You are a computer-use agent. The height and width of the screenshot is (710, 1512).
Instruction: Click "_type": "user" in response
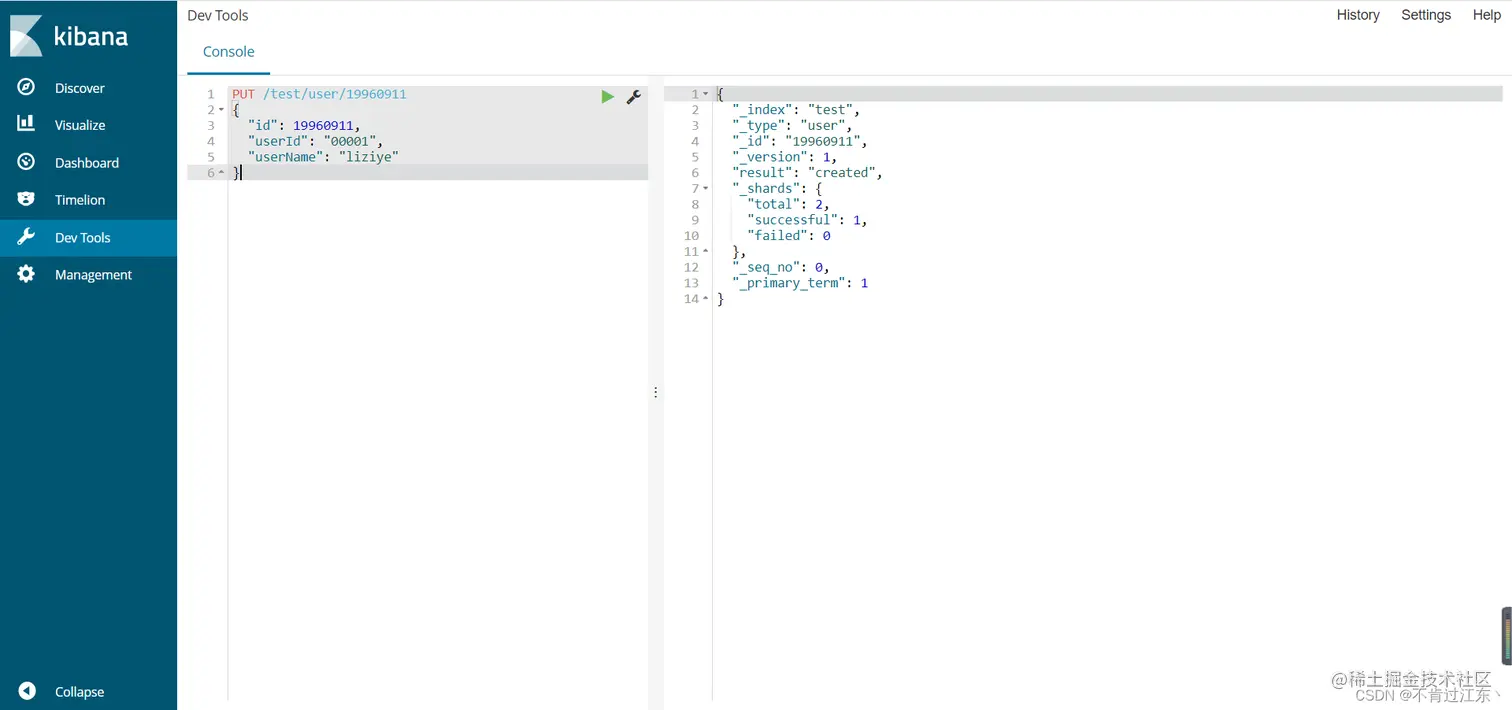tap(792, 126)
